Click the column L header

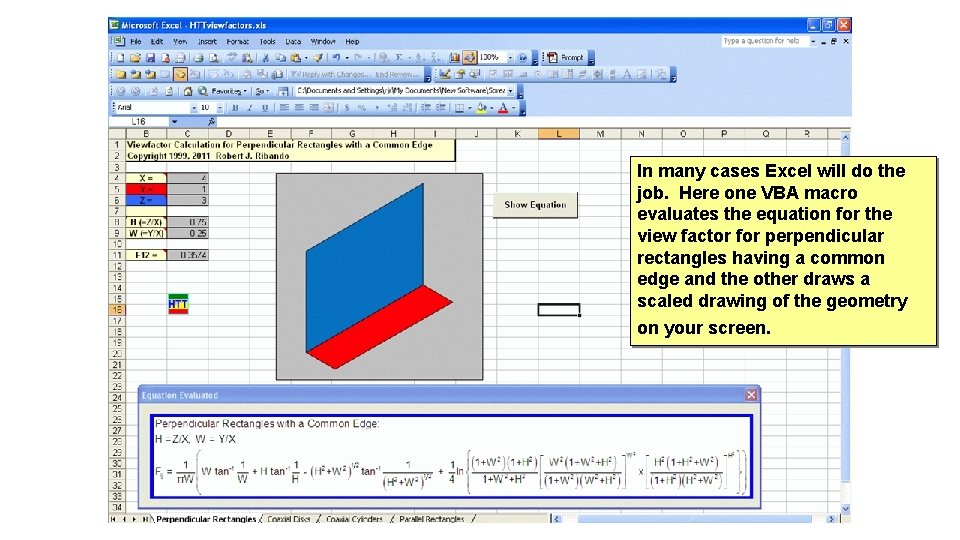(x=558, y=133)
